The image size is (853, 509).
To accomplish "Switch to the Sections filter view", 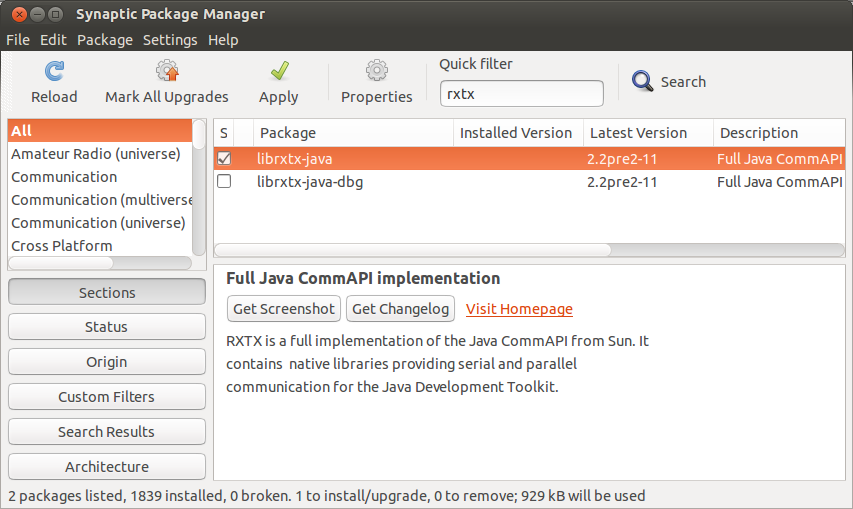I will tap(107, 292).
